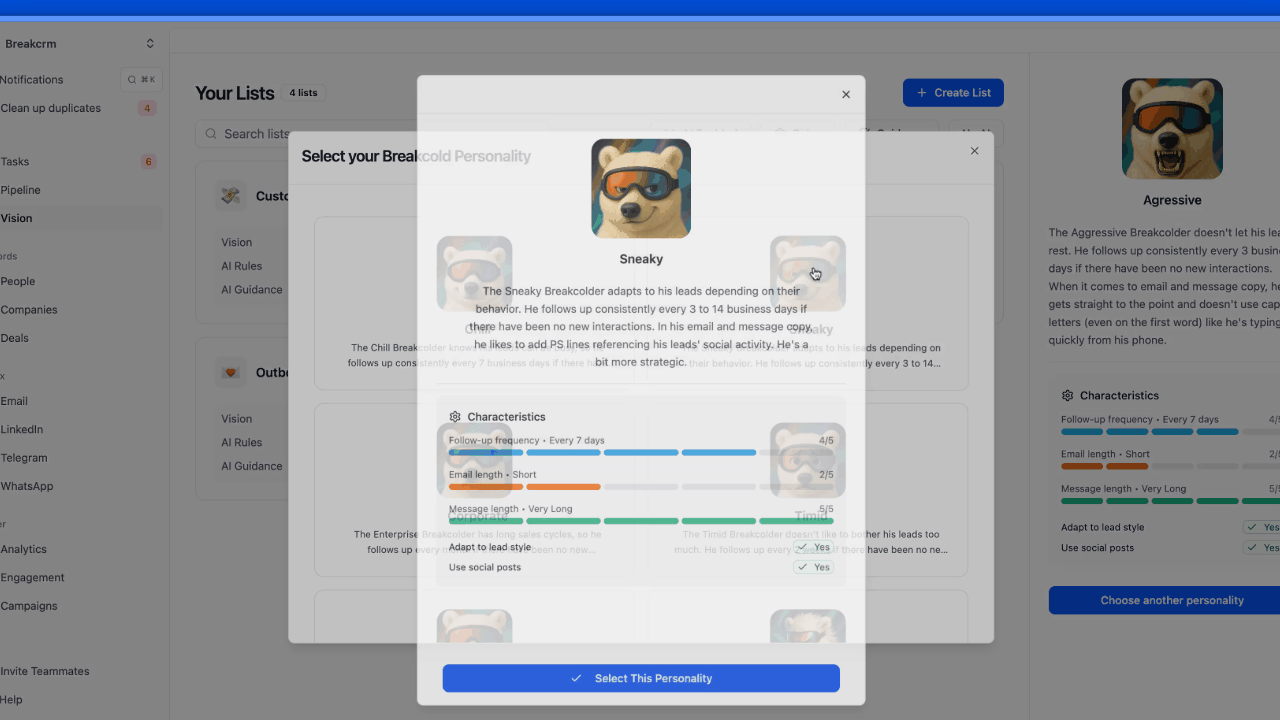Screen dimensions: 1280x720
Task: Open Engagement in the sidebar
Action: point(33,577)
